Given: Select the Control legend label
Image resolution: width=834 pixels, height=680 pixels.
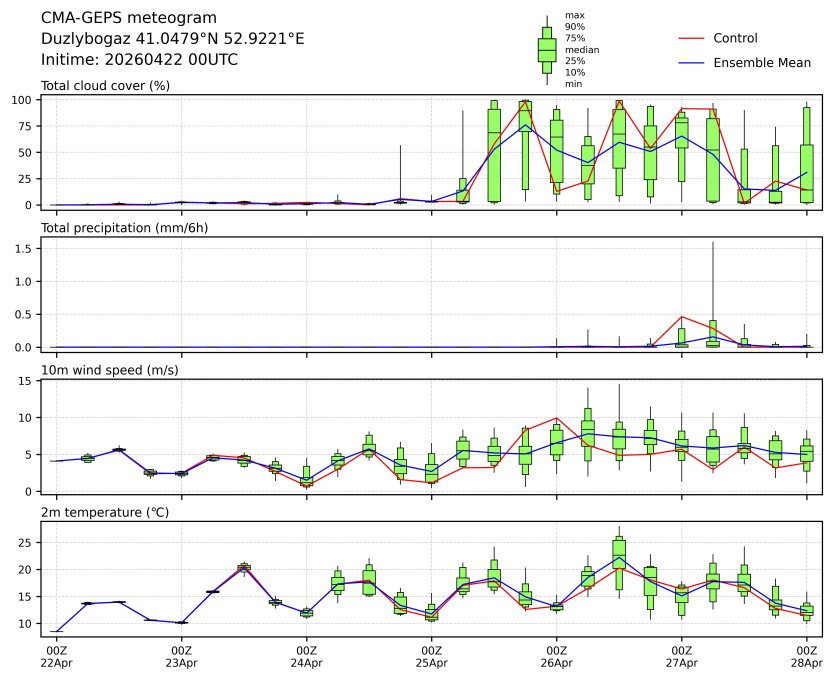Looking at the screenshot, I should coord(735,38).
